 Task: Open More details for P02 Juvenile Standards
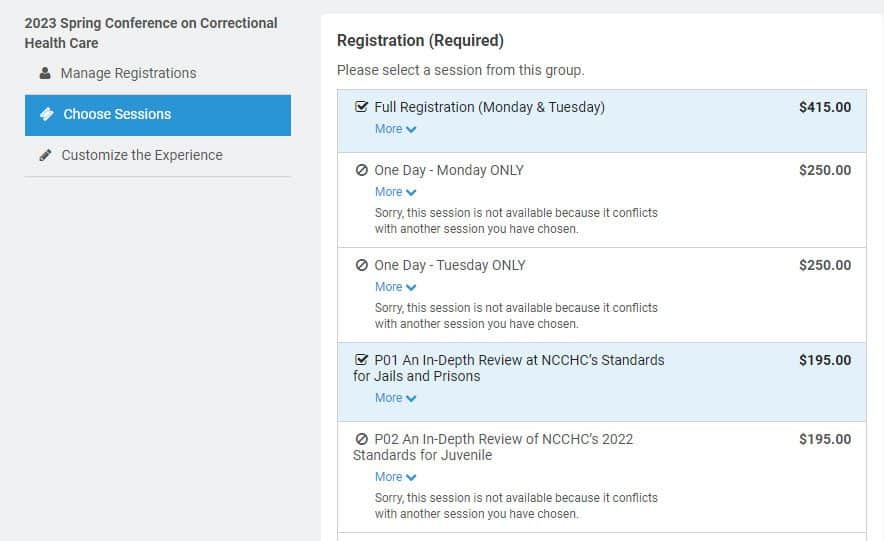[395, 477]
